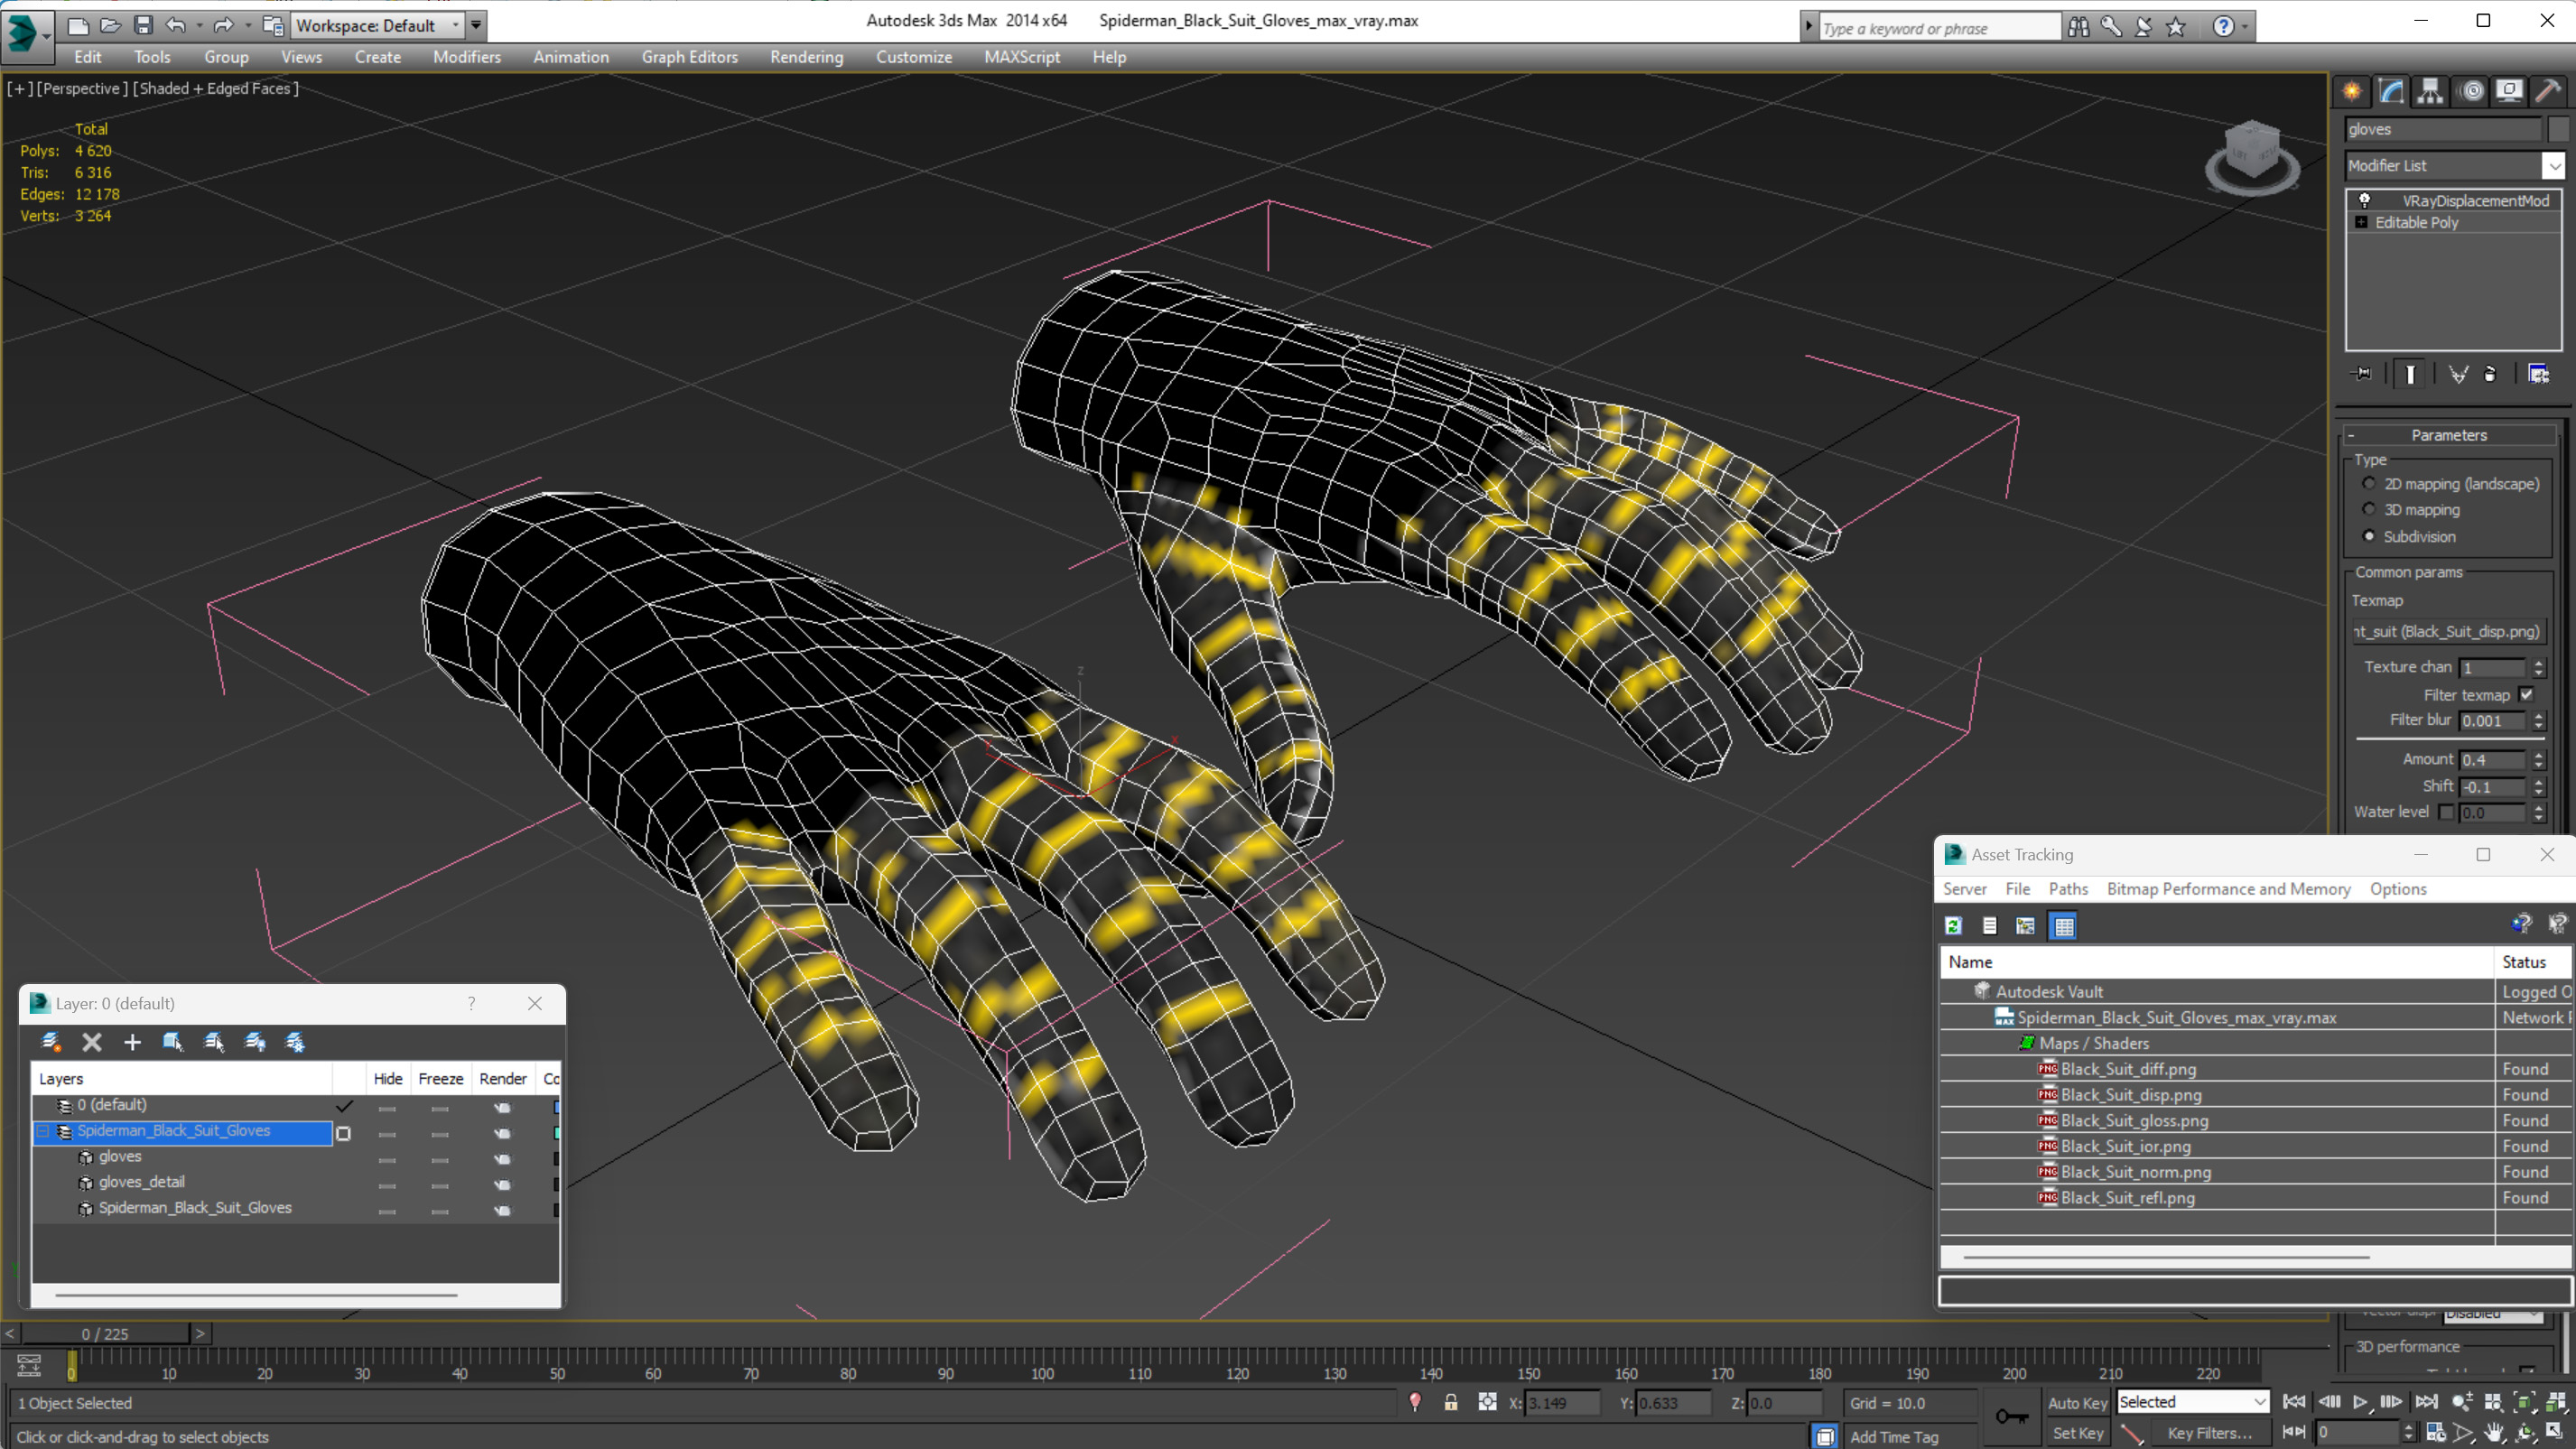The height and width of the screenshot is (1449, 2576).
Task: Open the Modifiers menu
Action: [467, 57]
